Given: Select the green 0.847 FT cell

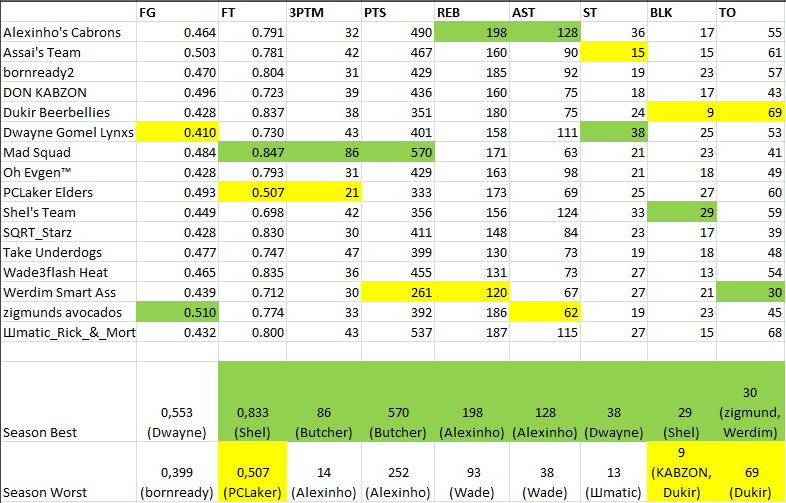Looking at the screenshot, I should click(253, 152).
